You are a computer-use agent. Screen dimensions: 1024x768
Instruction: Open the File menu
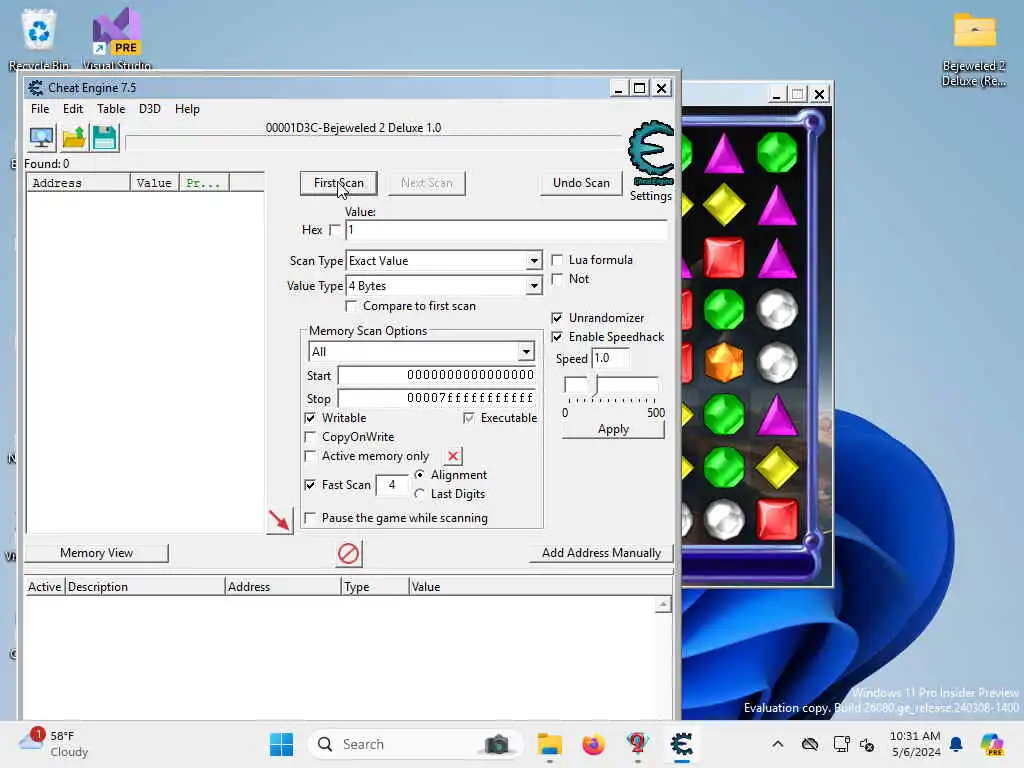[x=40, y=109]
